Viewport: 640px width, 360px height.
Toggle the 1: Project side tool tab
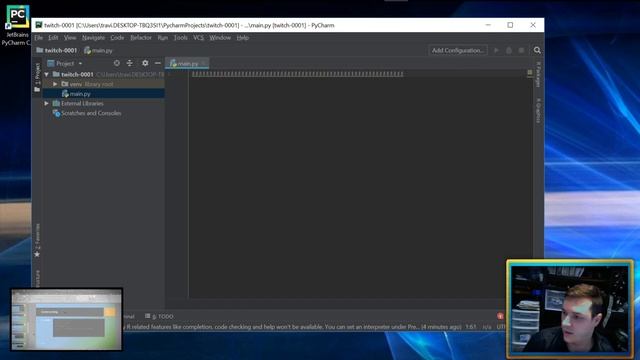tap(37, 78)
